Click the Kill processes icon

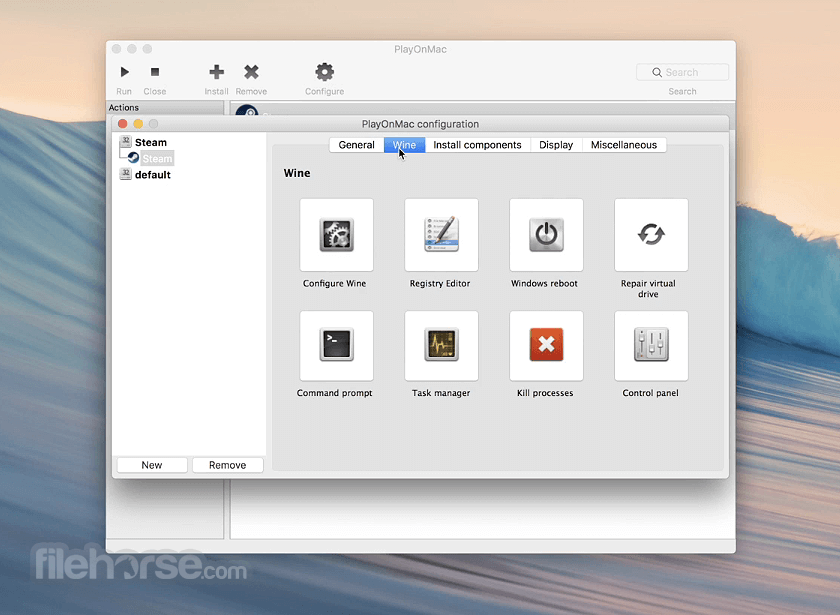(546, 346)
